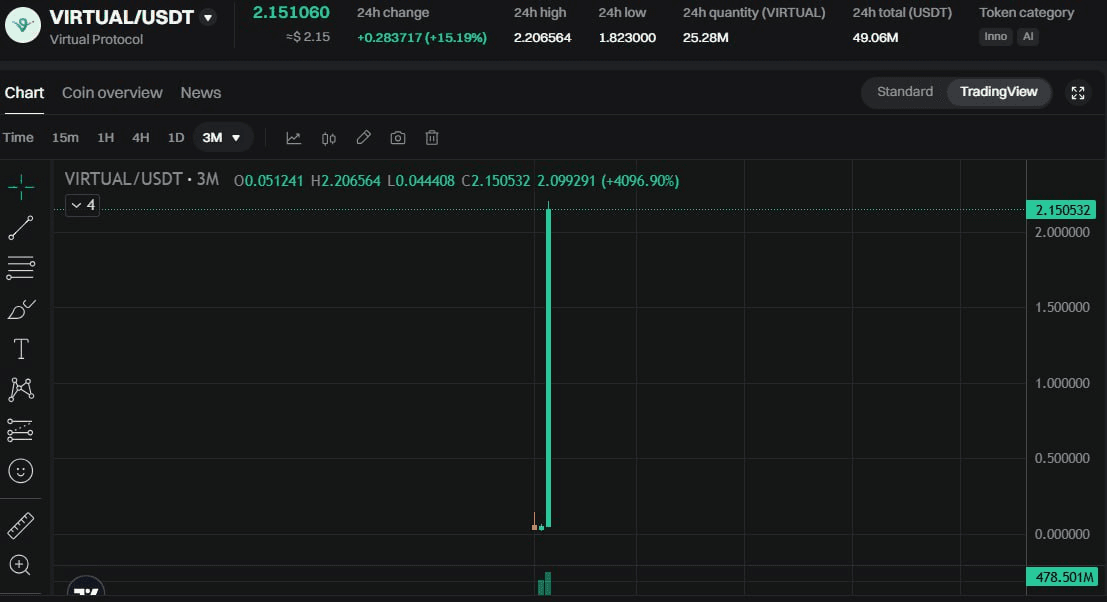Select the 15m timeframe
1107x602 pixels.
pyautogui.click(x=65, y=138)
